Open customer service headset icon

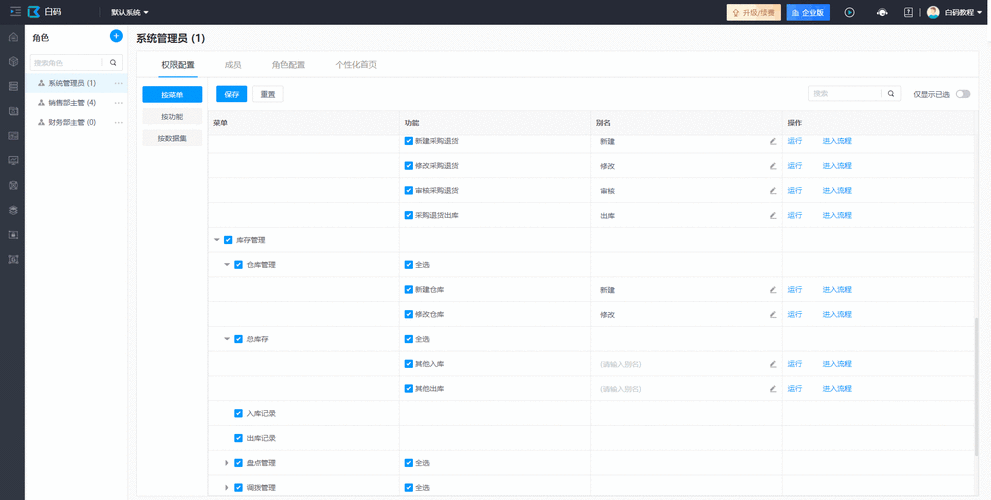(881, 12)
